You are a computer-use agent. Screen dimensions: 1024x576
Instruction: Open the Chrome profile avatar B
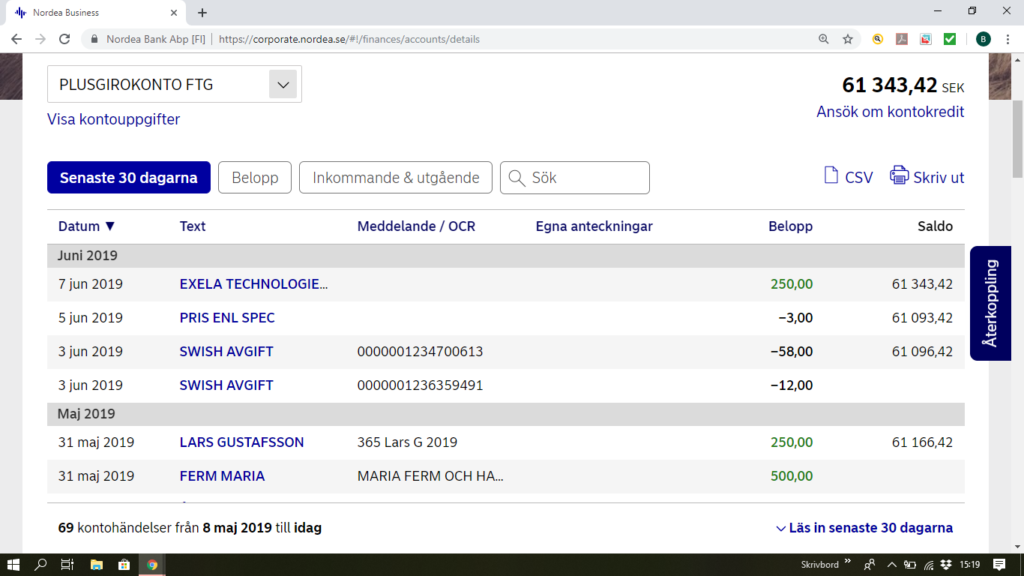983,39
